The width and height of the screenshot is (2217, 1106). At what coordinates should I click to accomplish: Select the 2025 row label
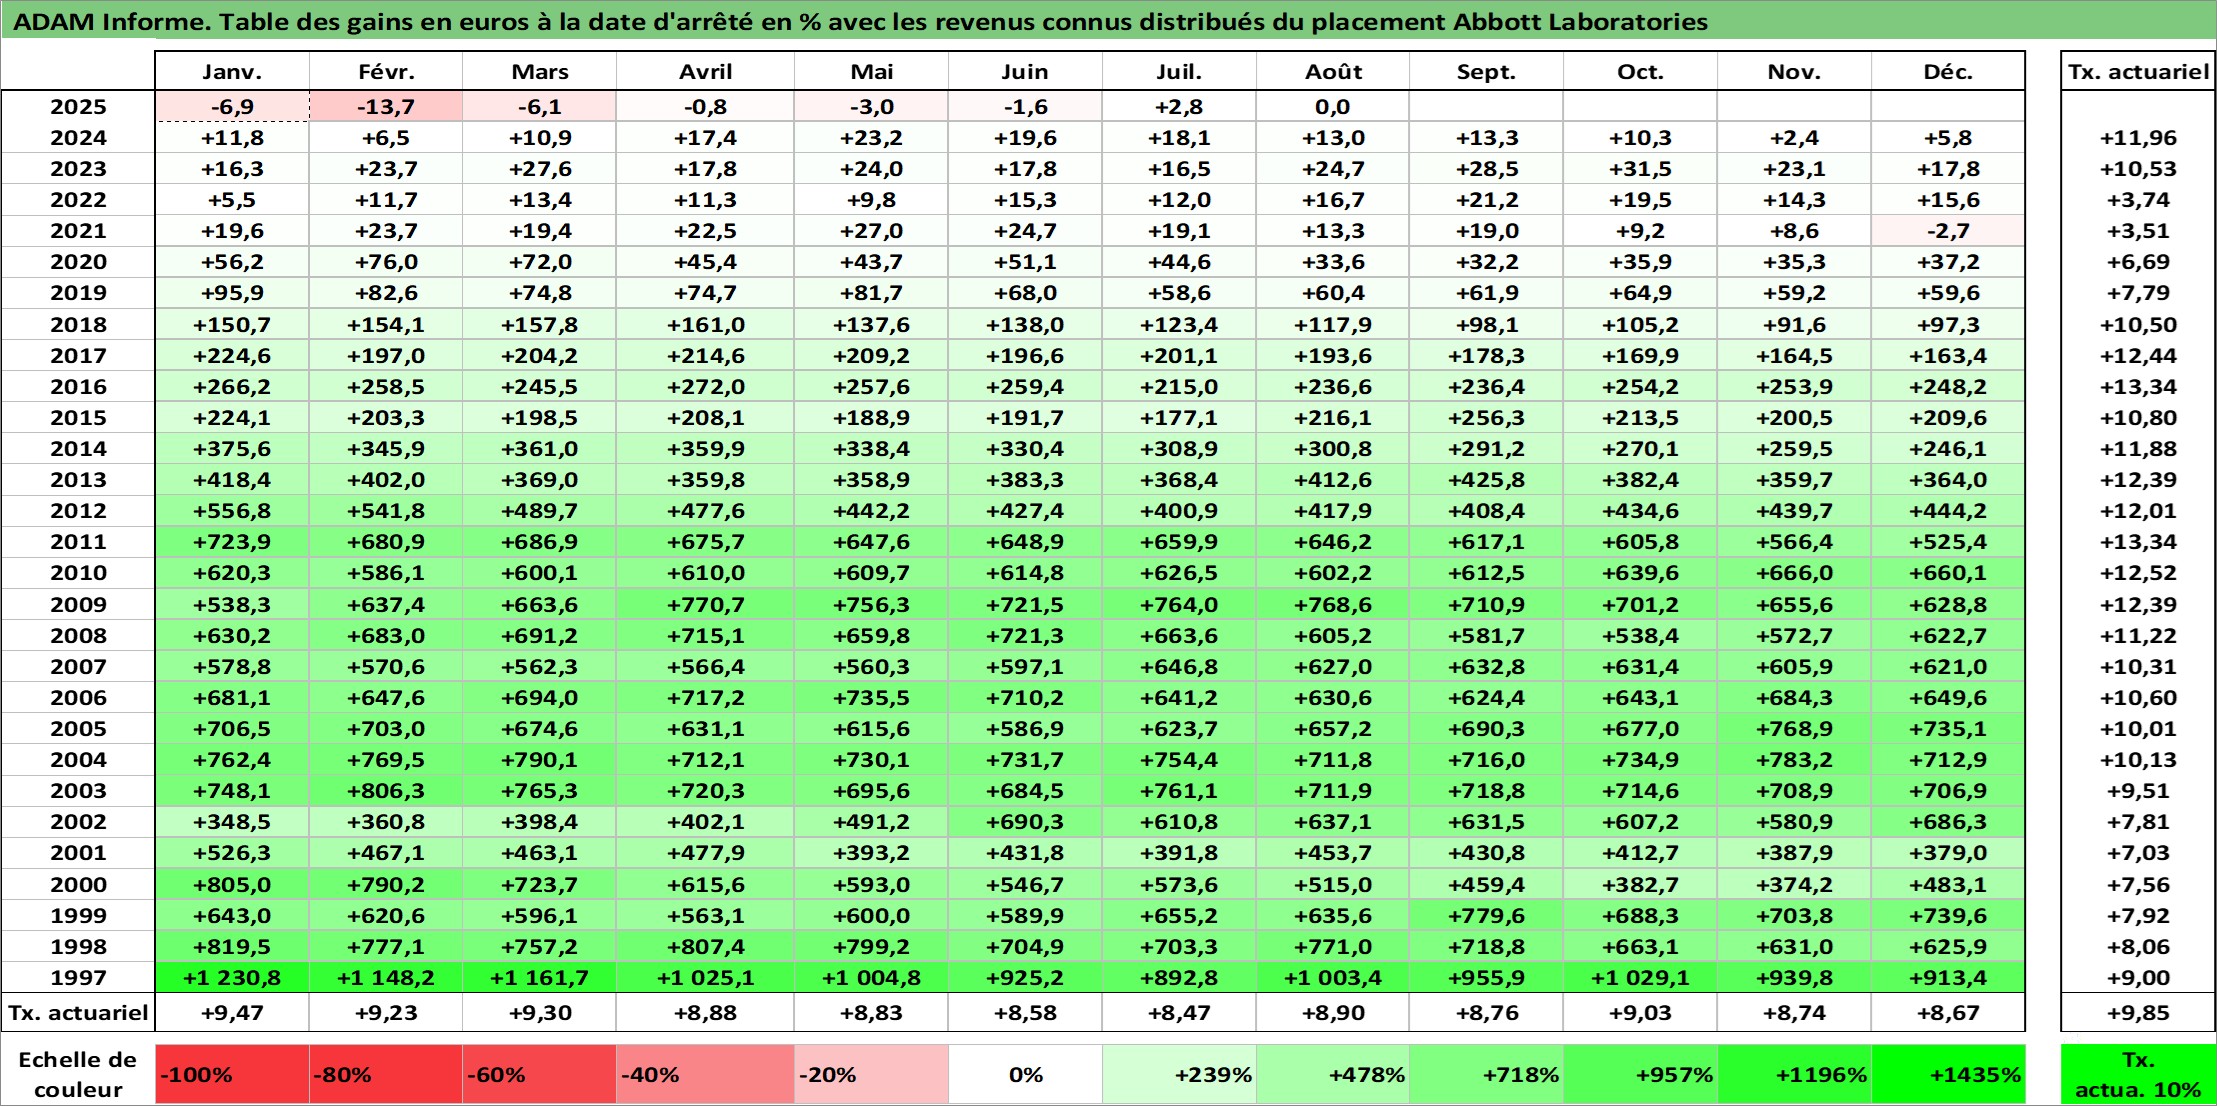pyautogui.click(x=78, y=107)
